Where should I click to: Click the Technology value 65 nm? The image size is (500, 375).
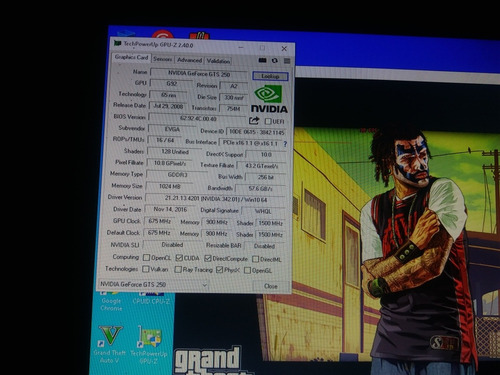pyautogui.click(x=168, y=95)
